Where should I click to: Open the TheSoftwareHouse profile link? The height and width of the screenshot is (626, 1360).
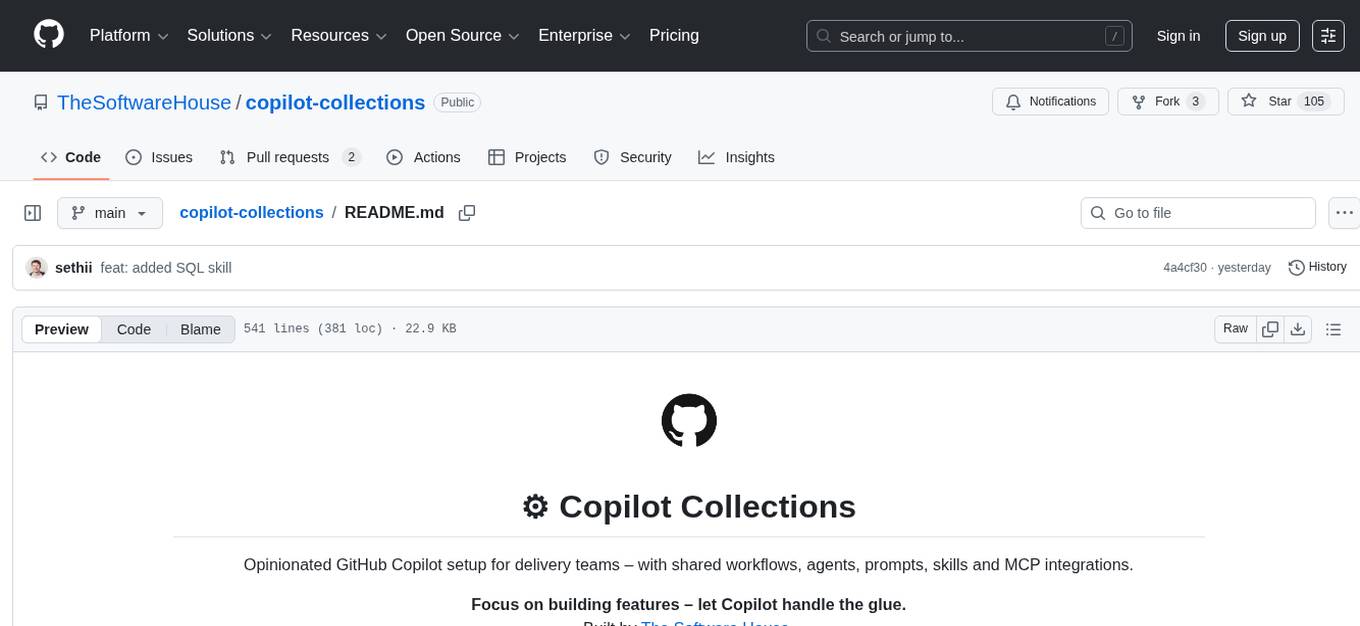point(144,102)
